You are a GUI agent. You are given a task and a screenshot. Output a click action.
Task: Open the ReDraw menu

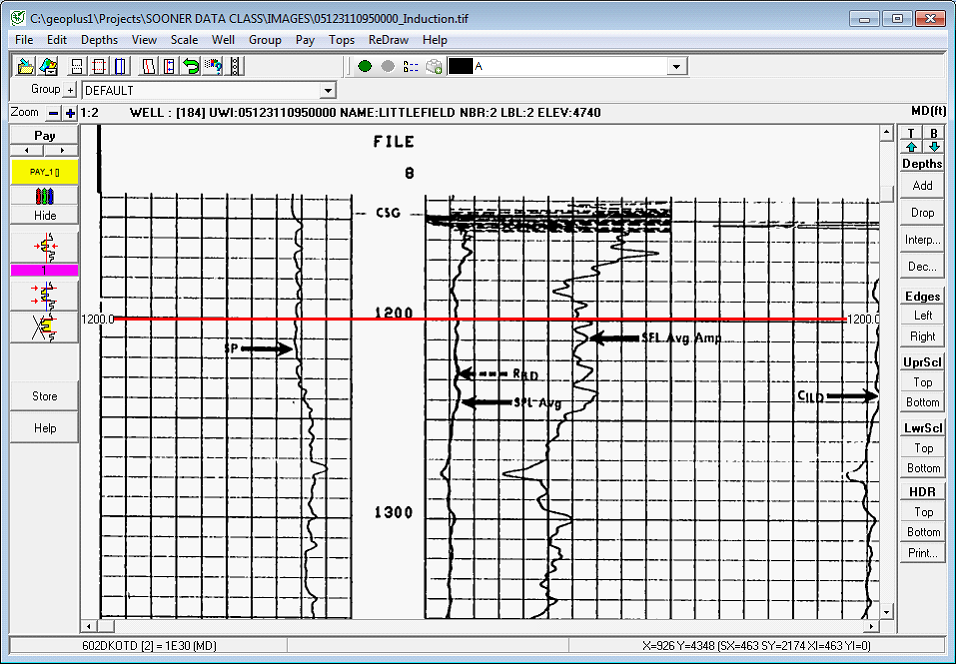click(388, 40)
